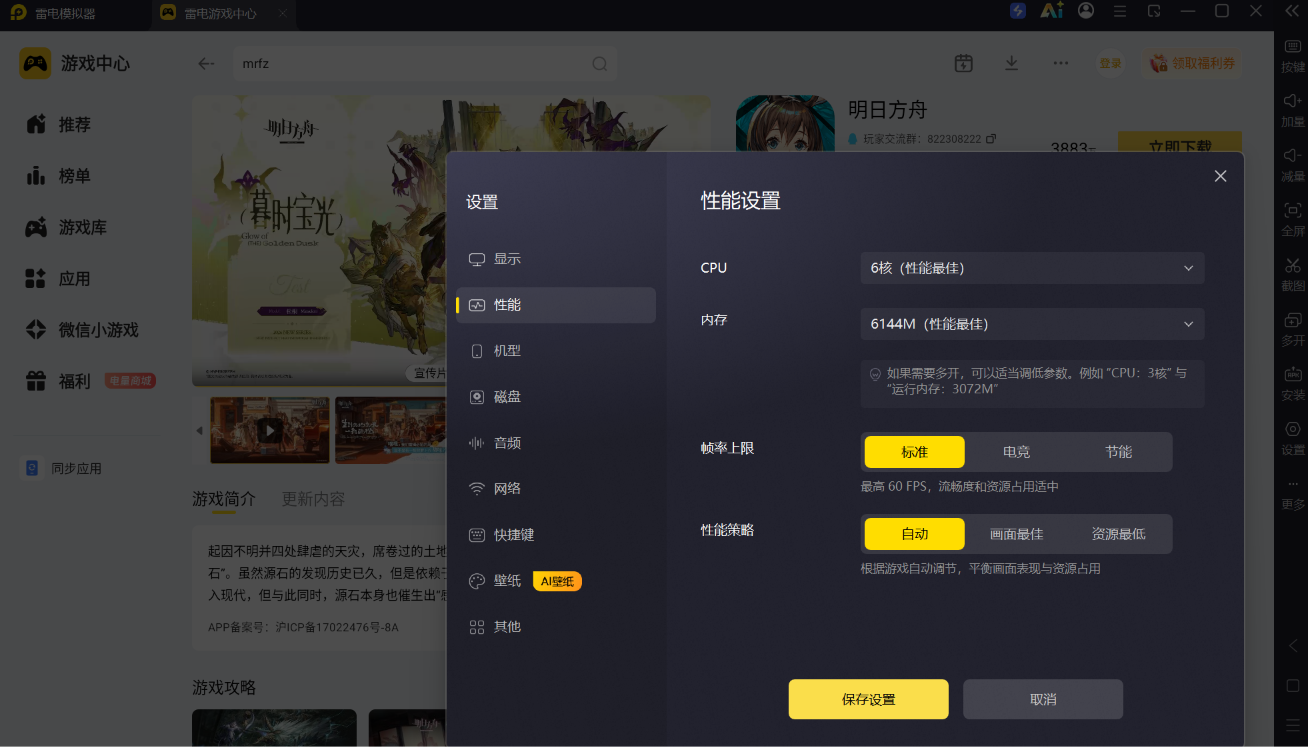The image size is (1308, 747).
Task: Open 设置 settings in right toolbar
Action: pos(1293,439)
